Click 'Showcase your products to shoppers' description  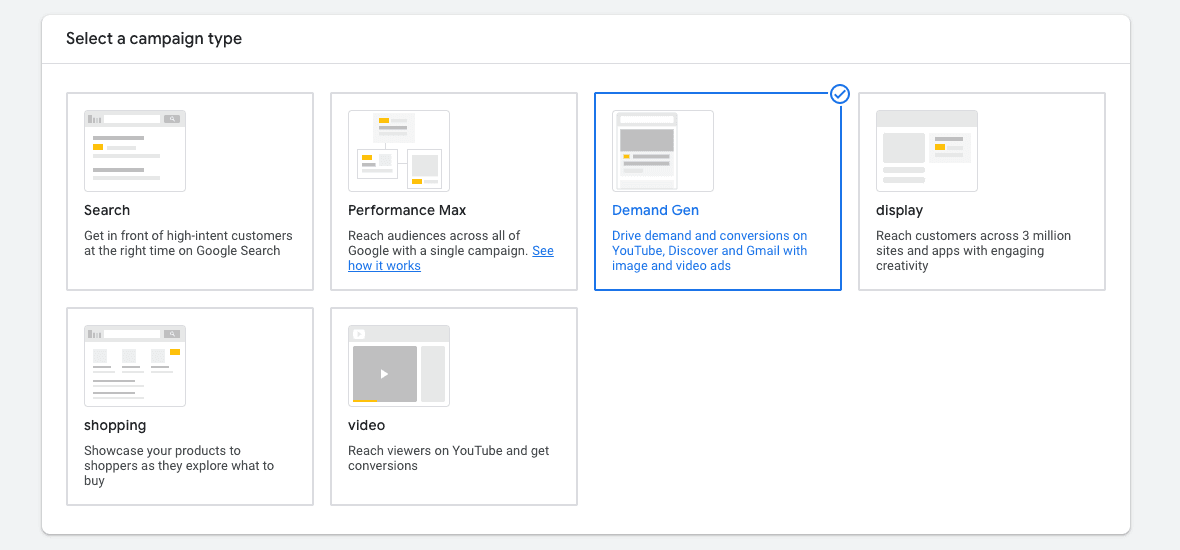pos(179,466)
